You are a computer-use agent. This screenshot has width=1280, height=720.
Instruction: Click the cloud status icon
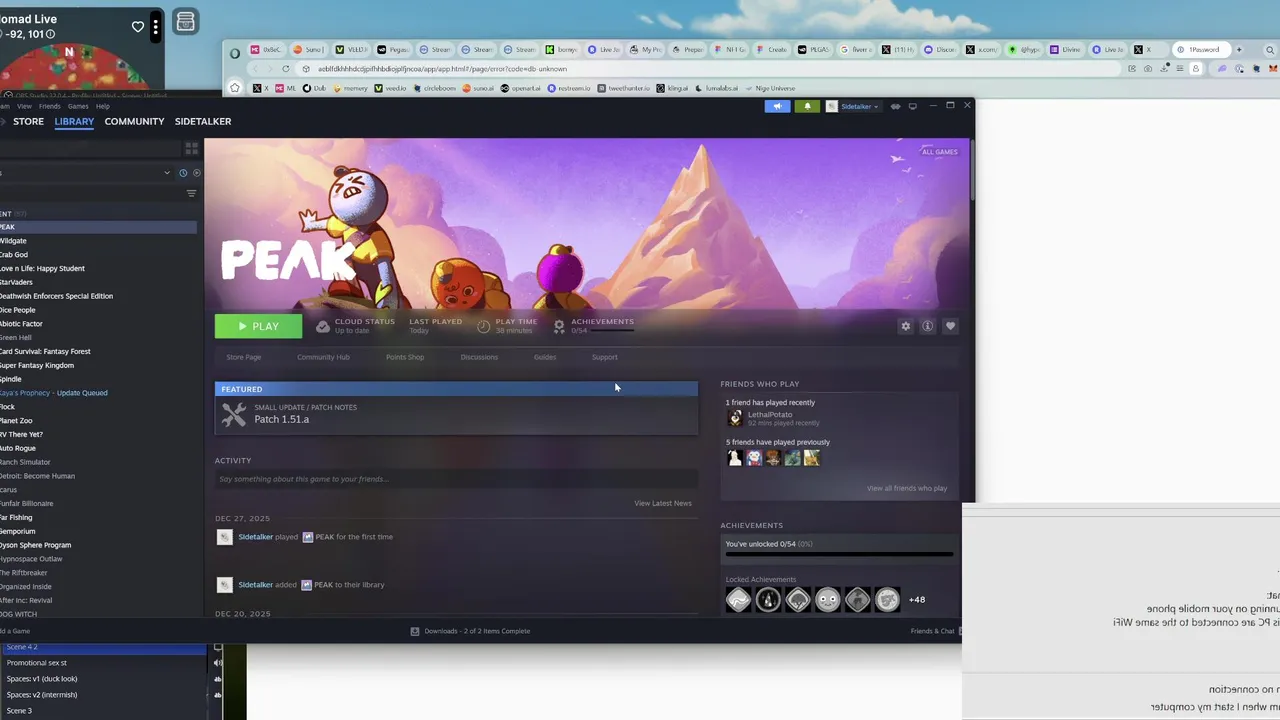pos(323,326)
